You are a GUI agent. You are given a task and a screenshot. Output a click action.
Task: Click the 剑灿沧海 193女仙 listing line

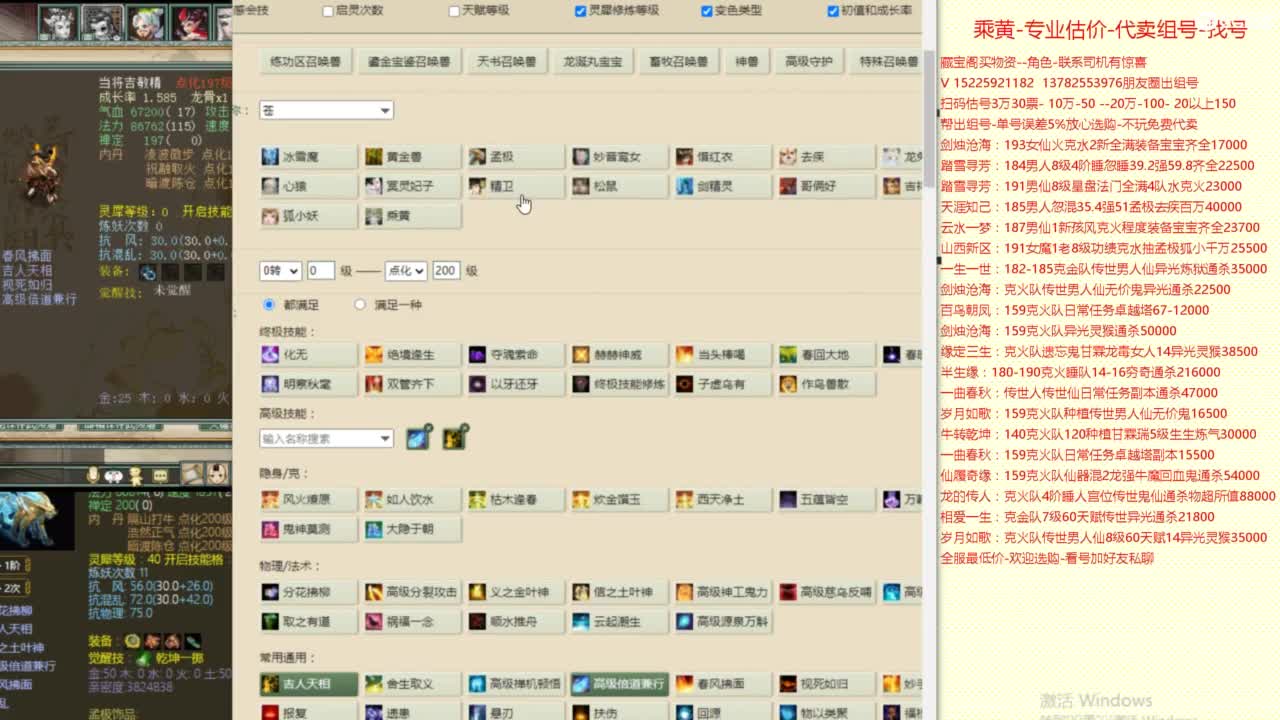click(1093, 145)
